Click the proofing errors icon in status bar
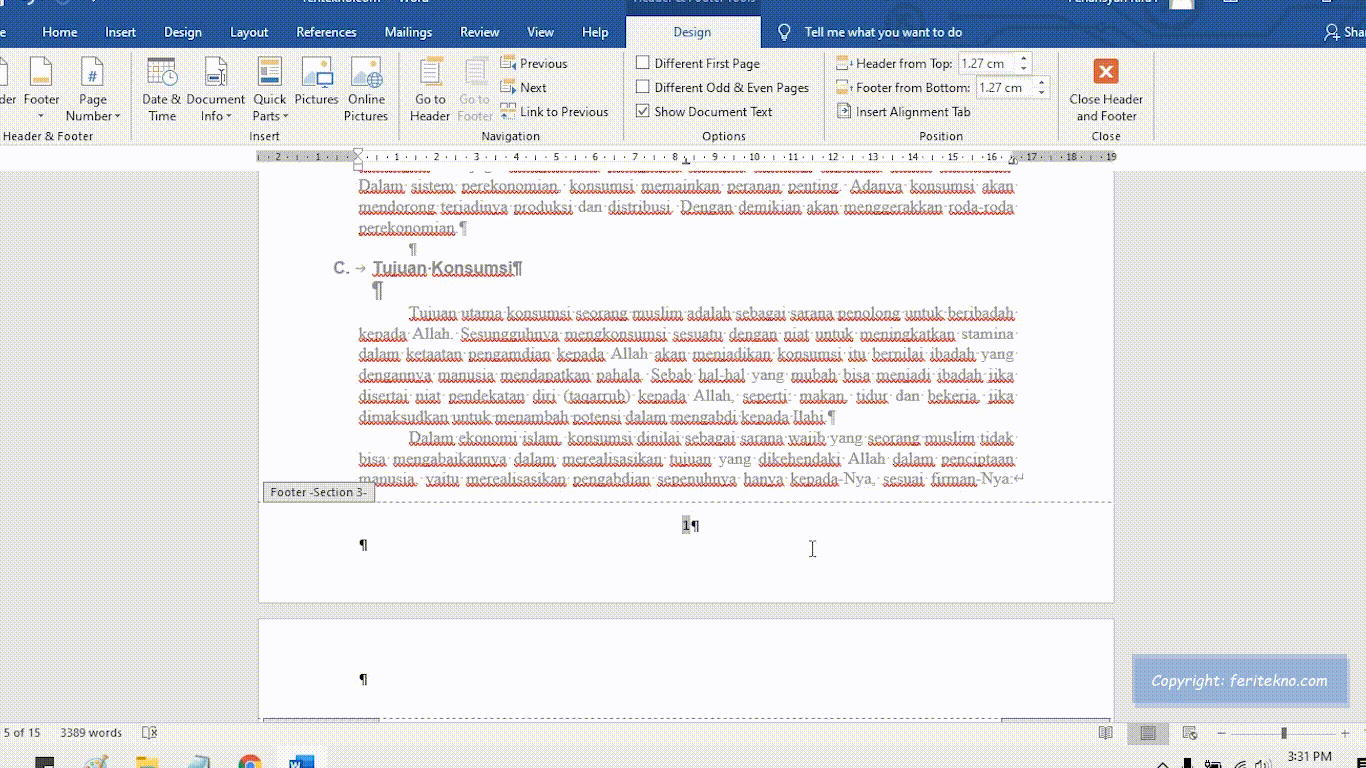 (x=150, y=733)
